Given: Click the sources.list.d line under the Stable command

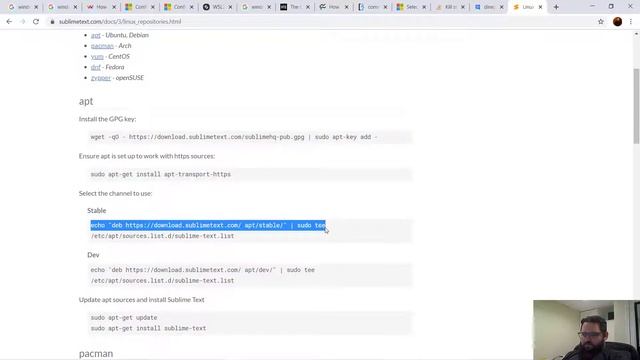Looking at the screenshot, I should pos(162,236).
